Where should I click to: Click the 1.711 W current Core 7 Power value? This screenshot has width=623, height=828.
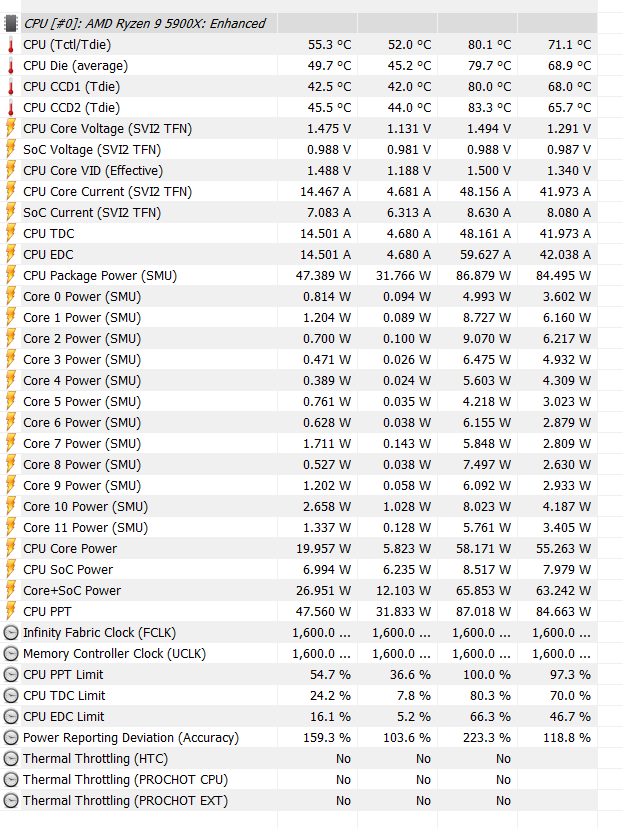pyautogui.click(x=327, y=444)
